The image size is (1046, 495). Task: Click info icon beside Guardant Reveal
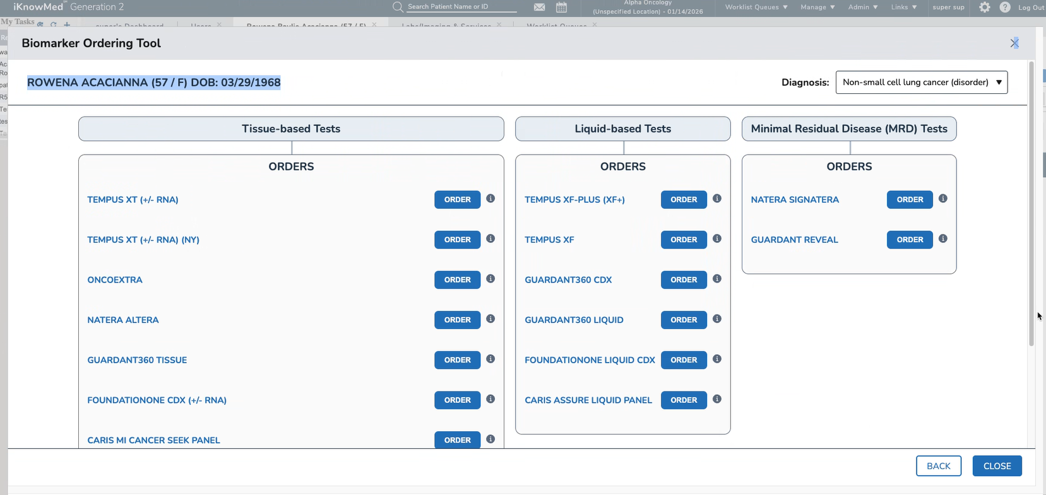point(943,239)
